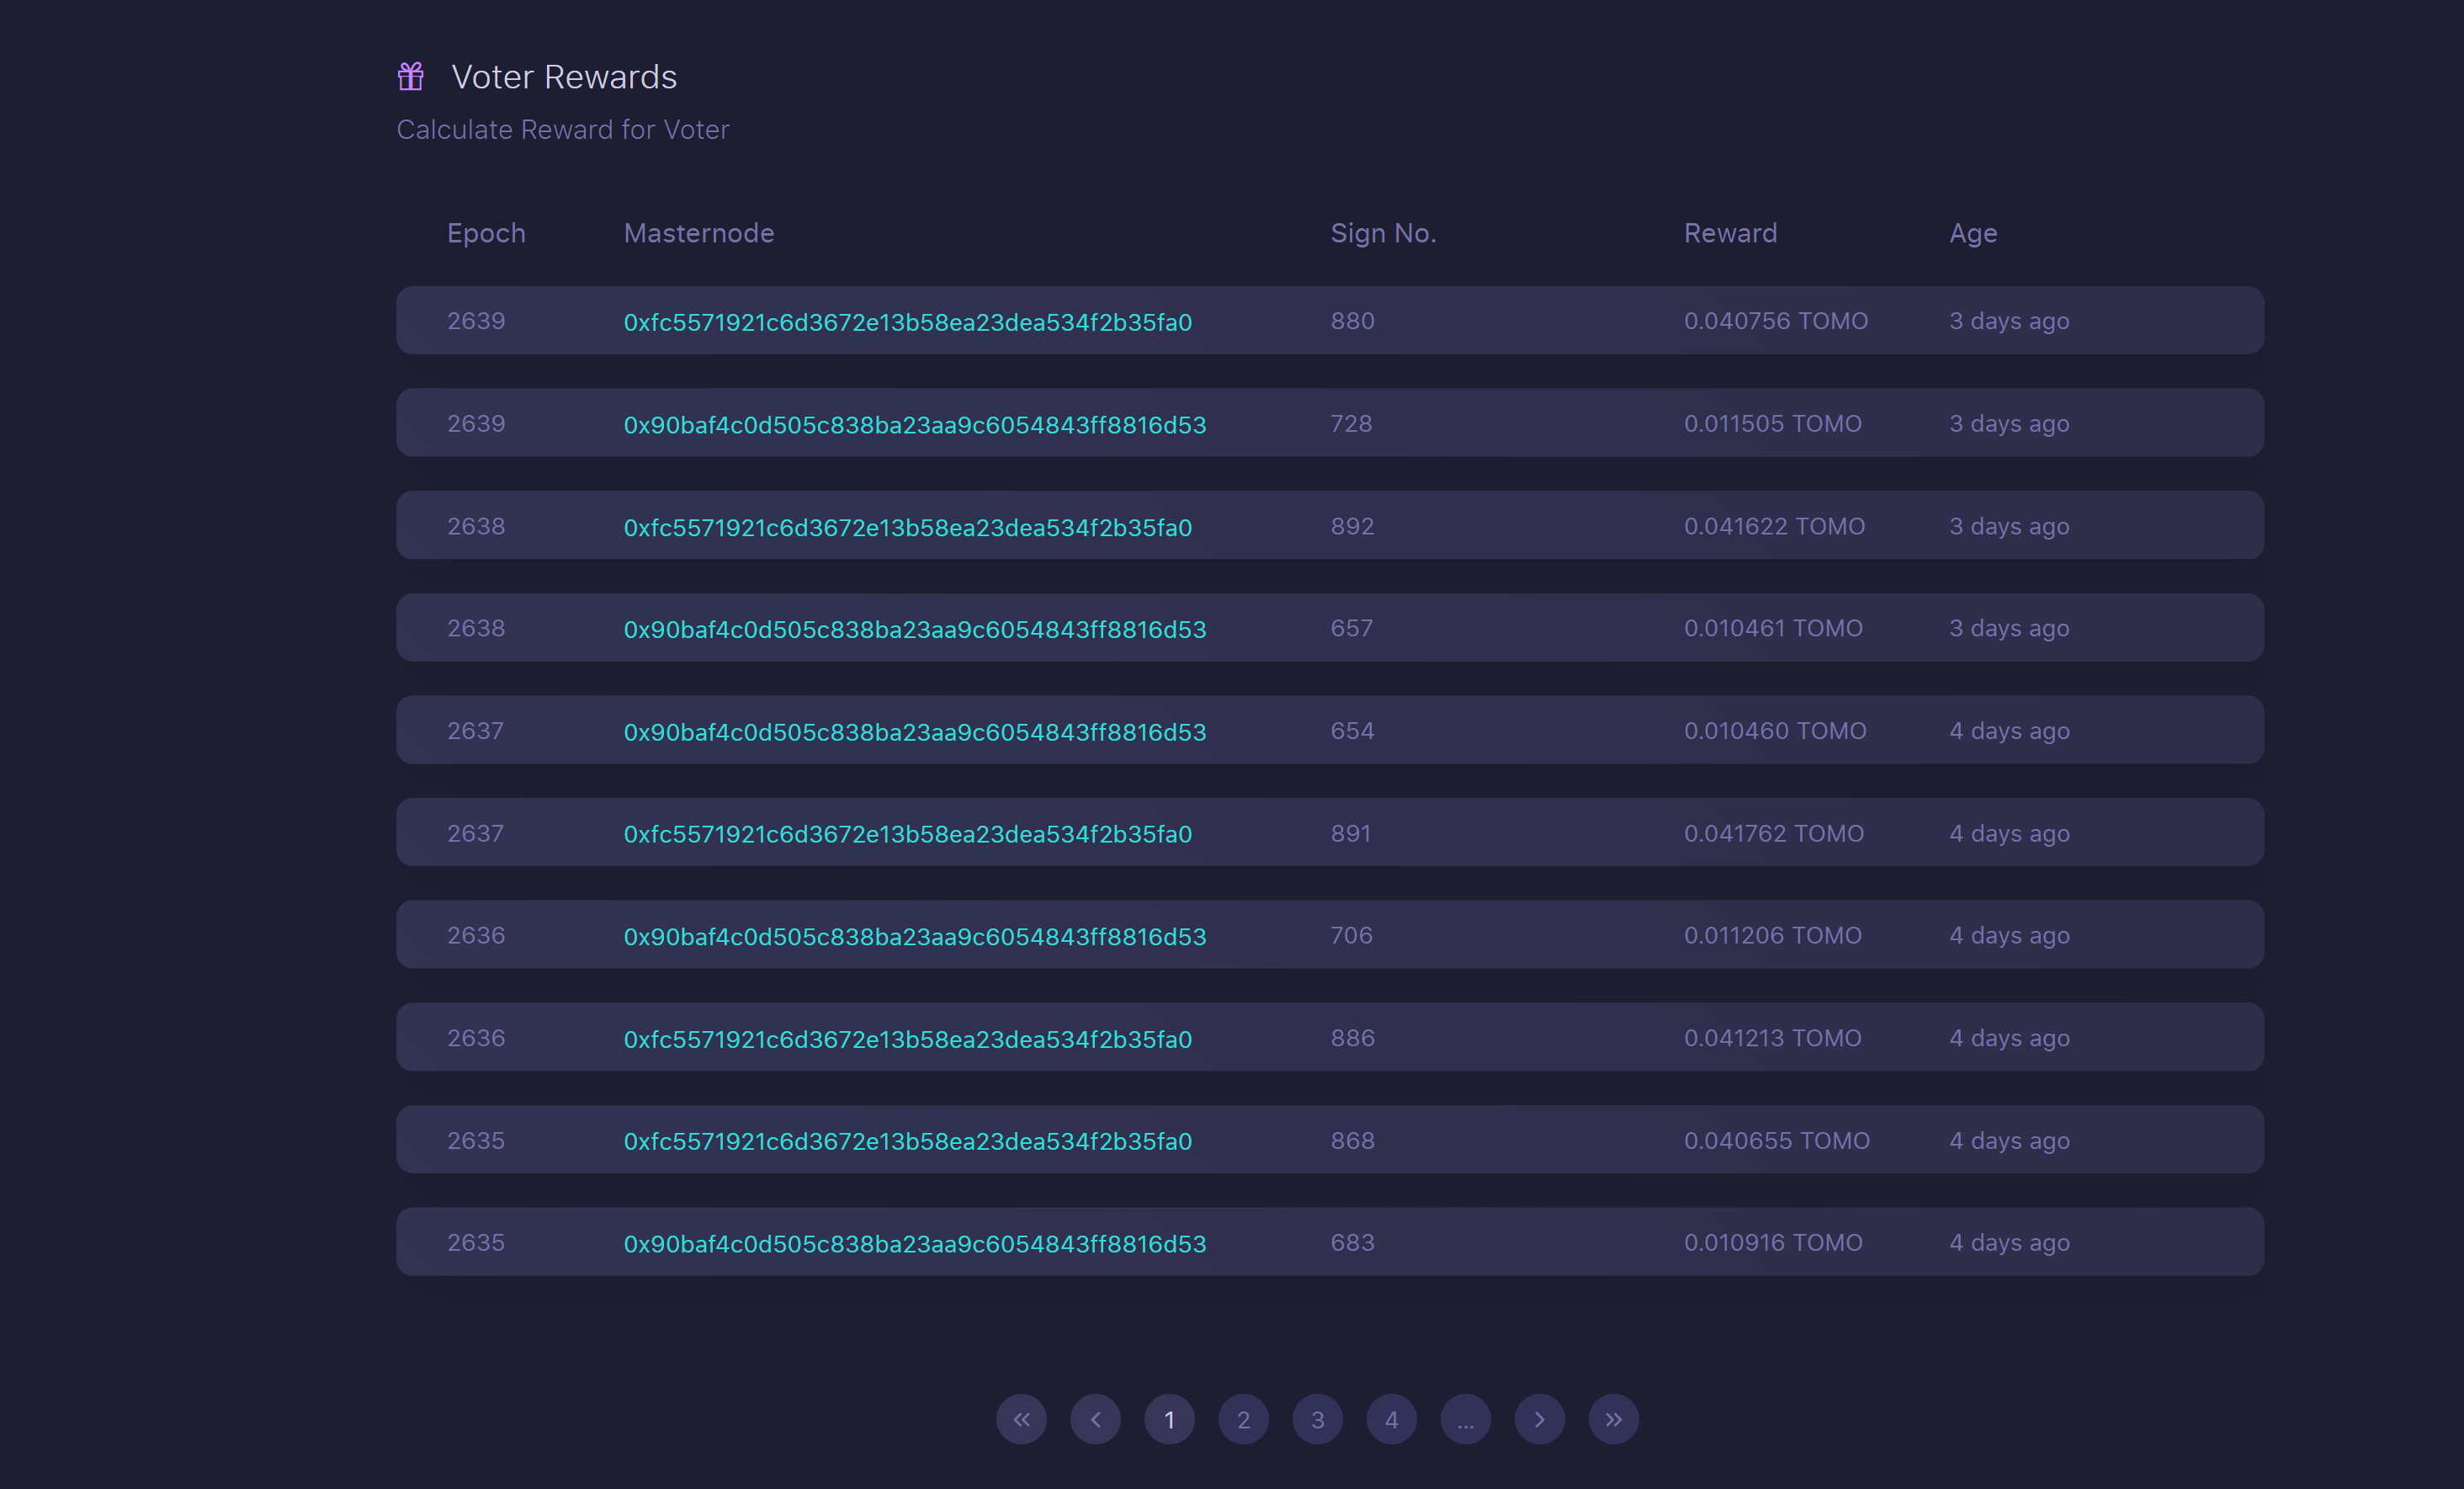Open masternode link with reward 0.010461 TOMO

tap(914, 629)
